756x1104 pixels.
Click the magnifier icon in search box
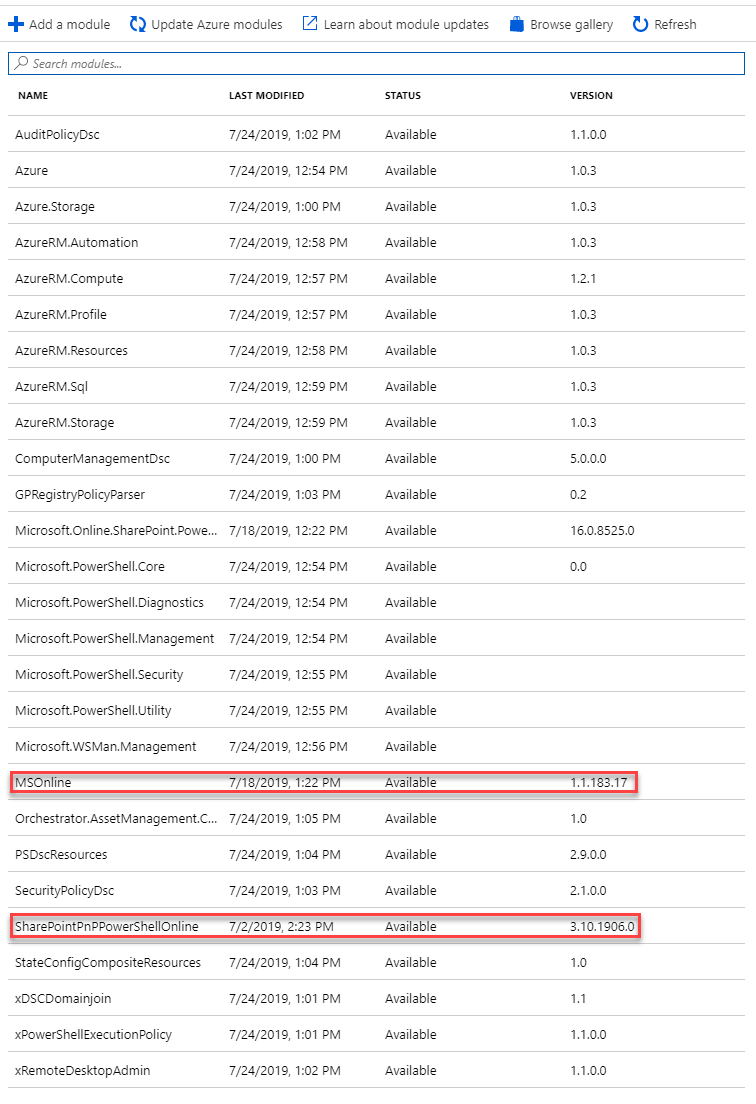[22, 63]
